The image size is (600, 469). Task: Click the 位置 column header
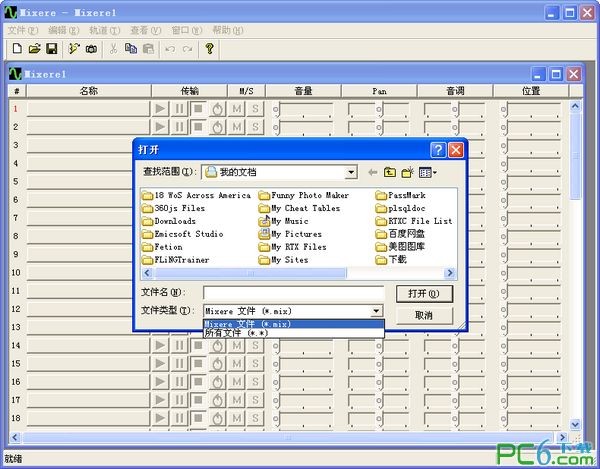pyautogui.click(x=531, y=91)
